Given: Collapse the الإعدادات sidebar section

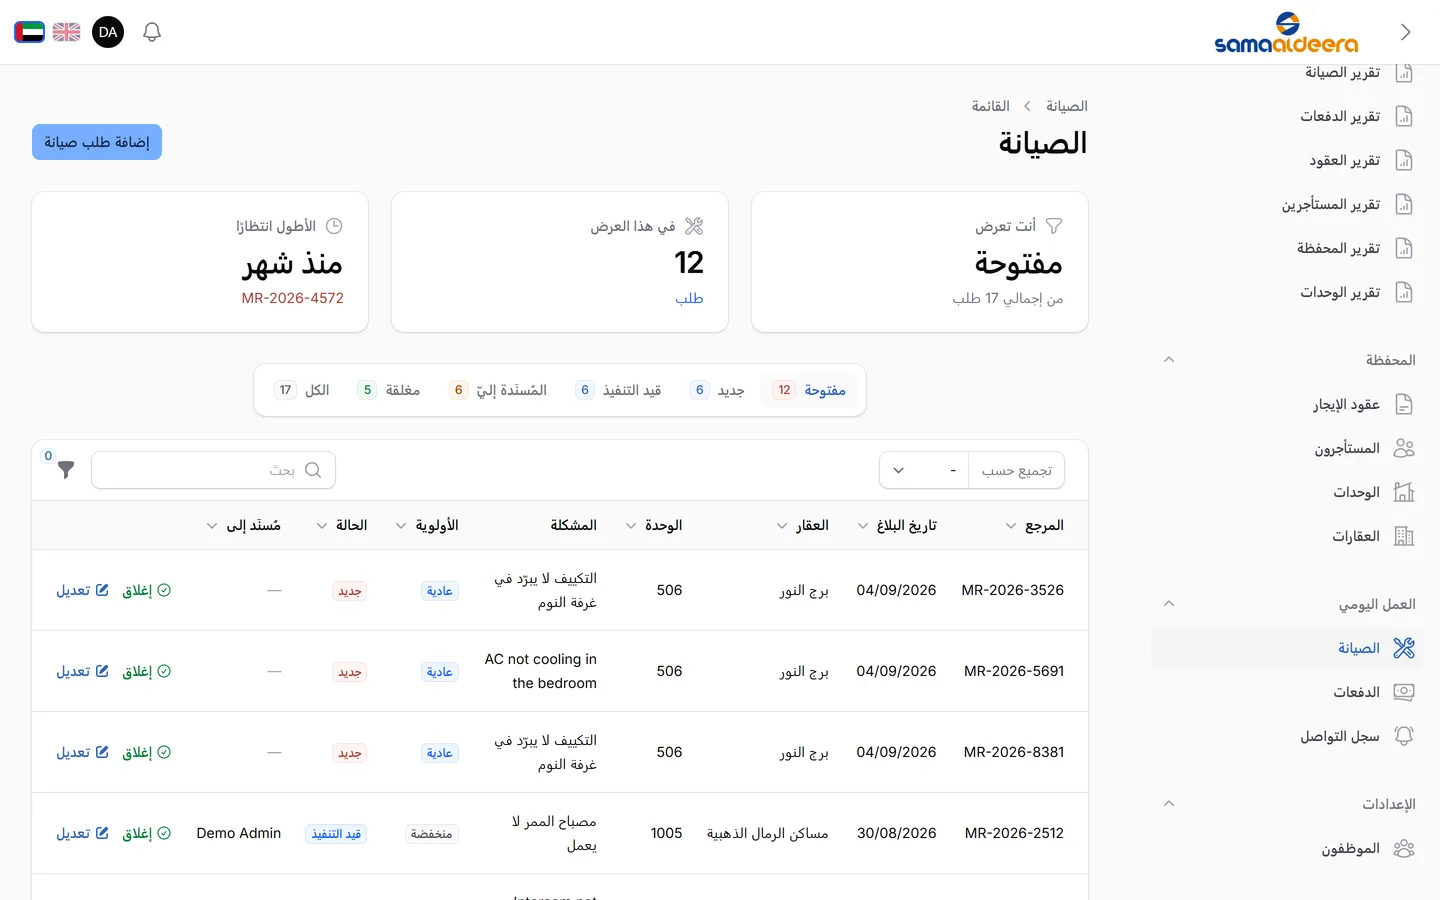Looking at the screenshot, I should 1169,804.
